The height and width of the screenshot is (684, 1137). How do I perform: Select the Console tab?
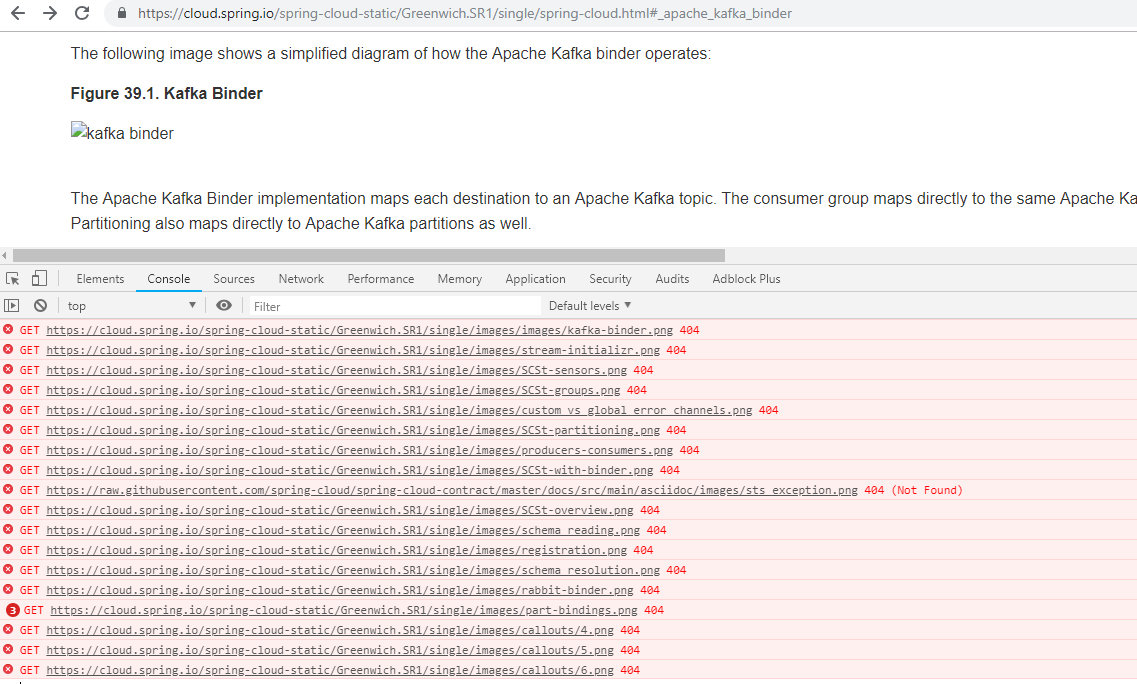point(168,279)
